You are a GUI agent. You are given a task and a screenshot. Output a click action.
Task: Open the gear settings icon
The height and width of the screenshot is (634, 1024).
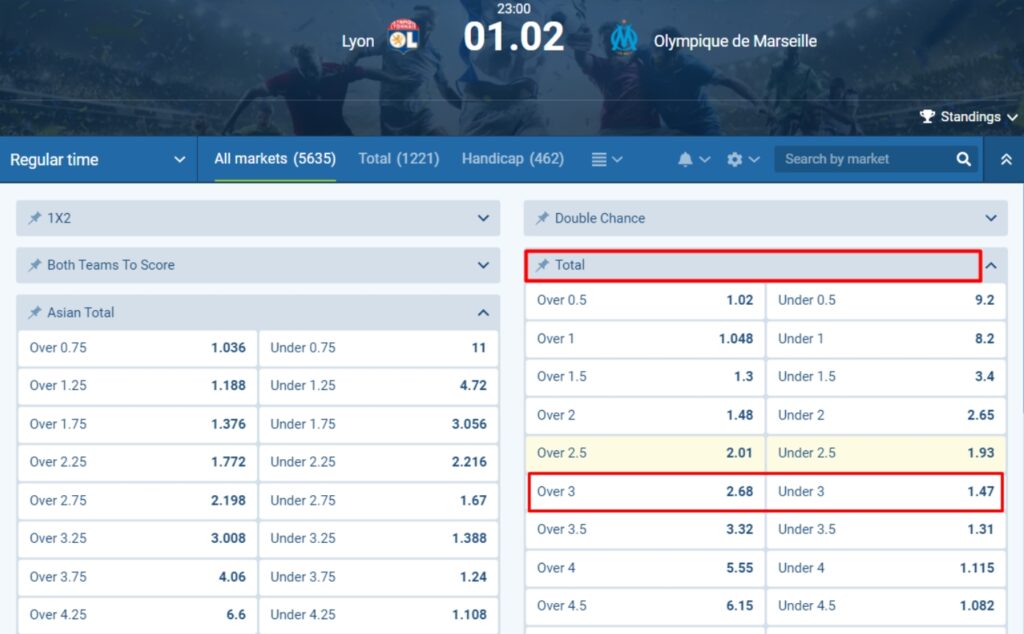pos(735,159)
